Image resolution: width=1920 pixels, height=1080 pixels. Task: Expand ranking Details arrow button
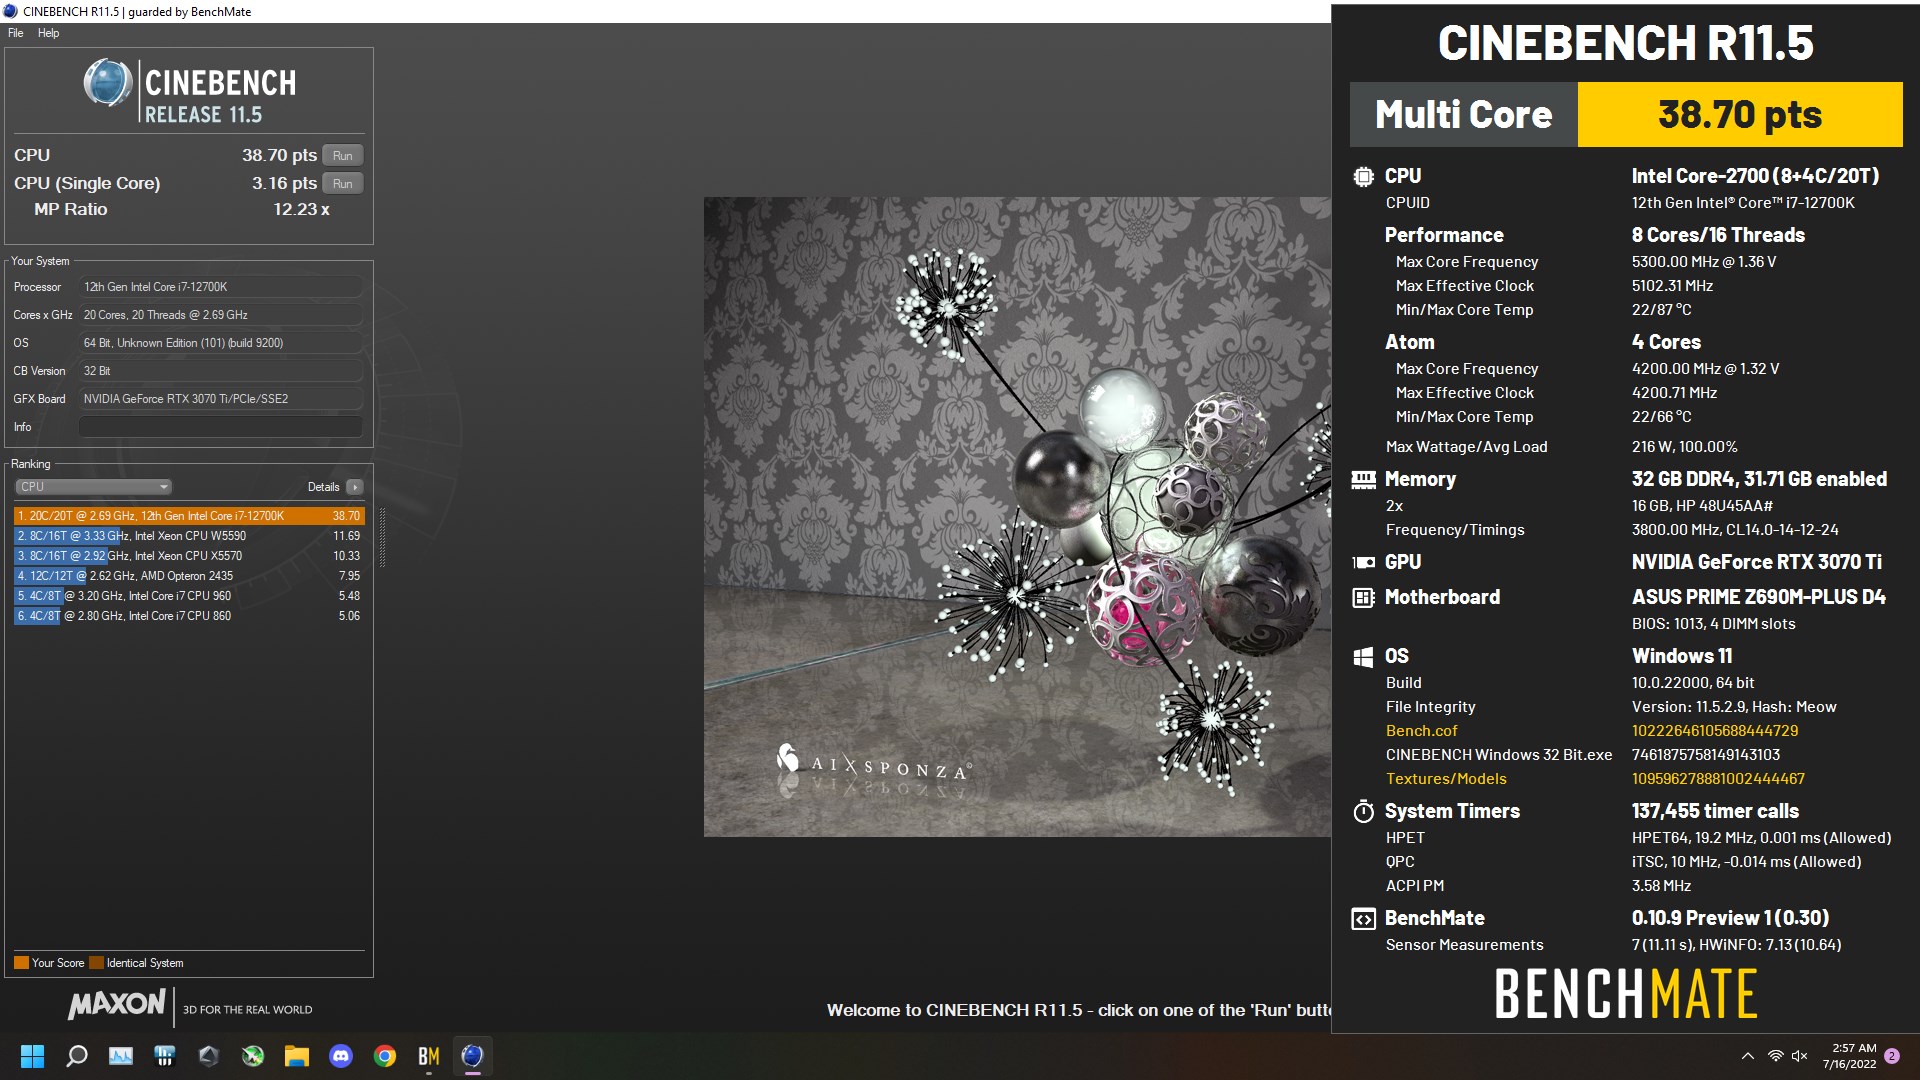[355, 487]
